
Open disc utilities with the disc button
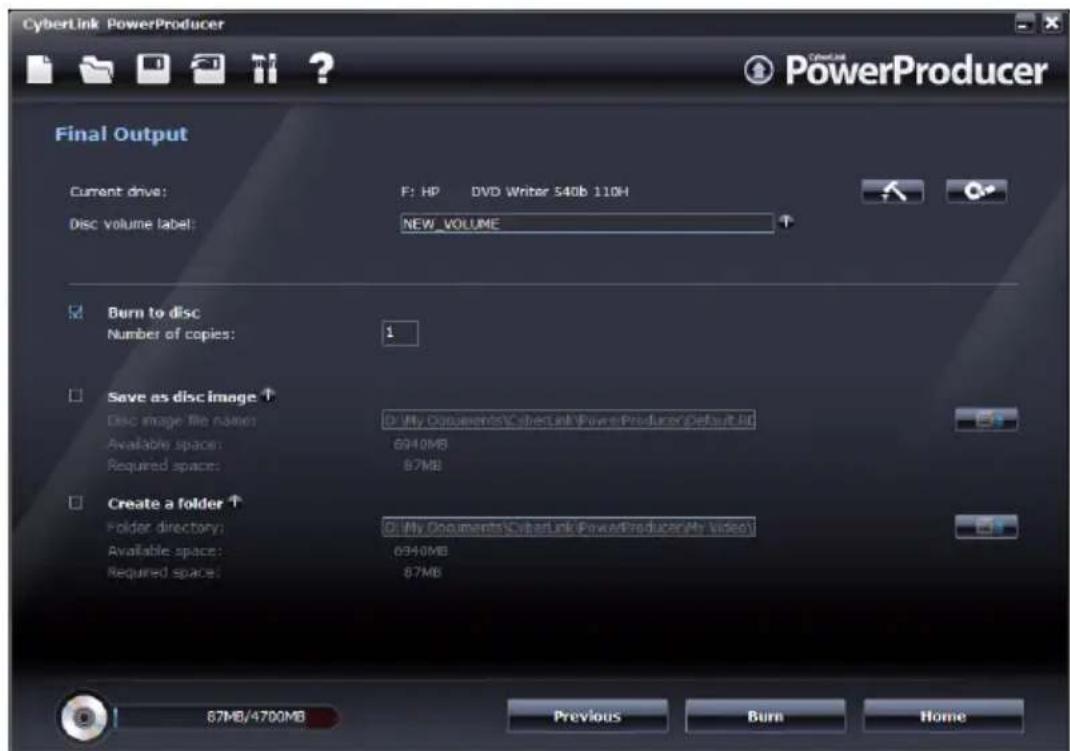(977, 191)
